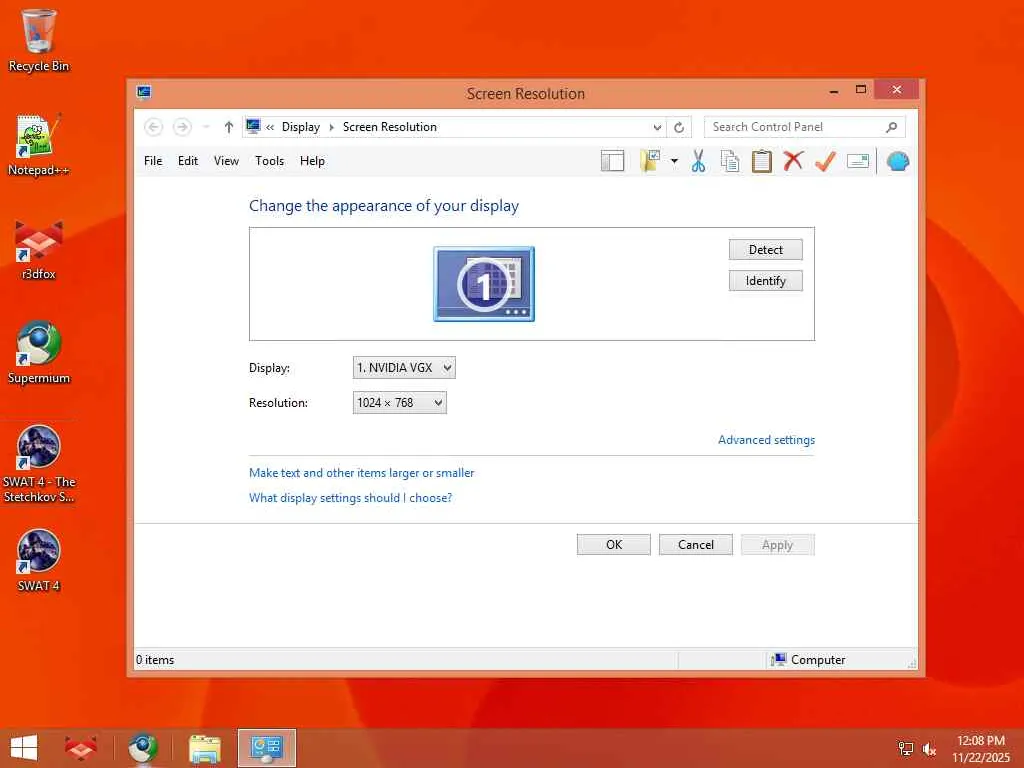Select the monitor 1 display thumbnail
This screenshot has width=1024, height=768.
(484, 284)
